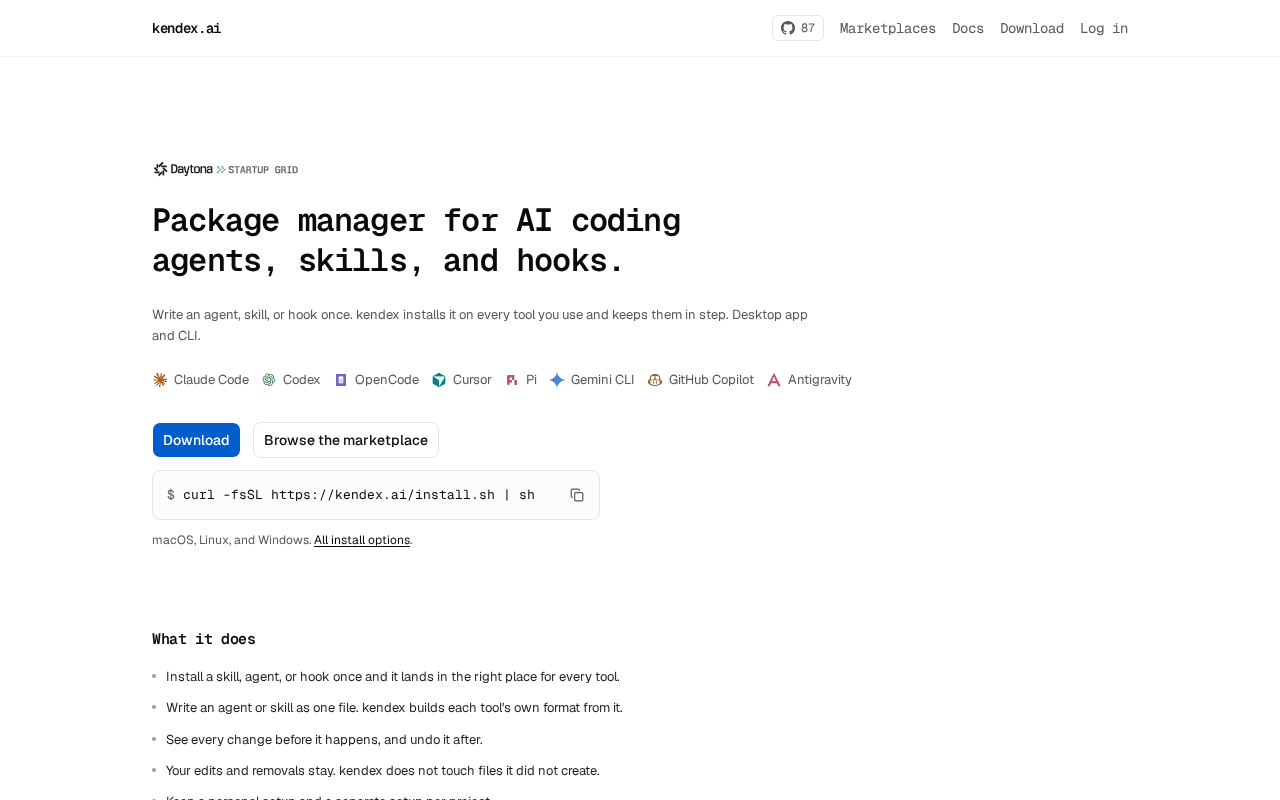This screenshot has width=1280, height=800.
Task: Click the Antigravity logo icon
Action: tap(774, 380)
